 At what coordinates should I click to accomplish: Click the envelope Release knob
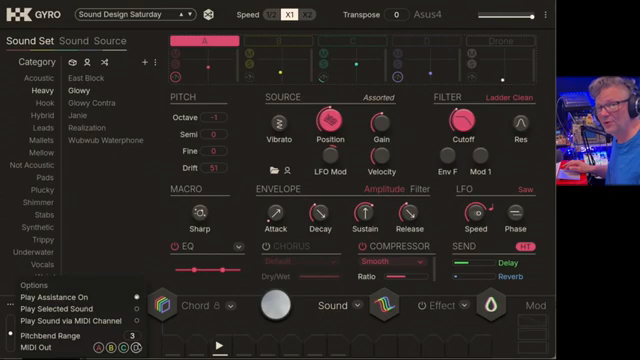(409, 213)
